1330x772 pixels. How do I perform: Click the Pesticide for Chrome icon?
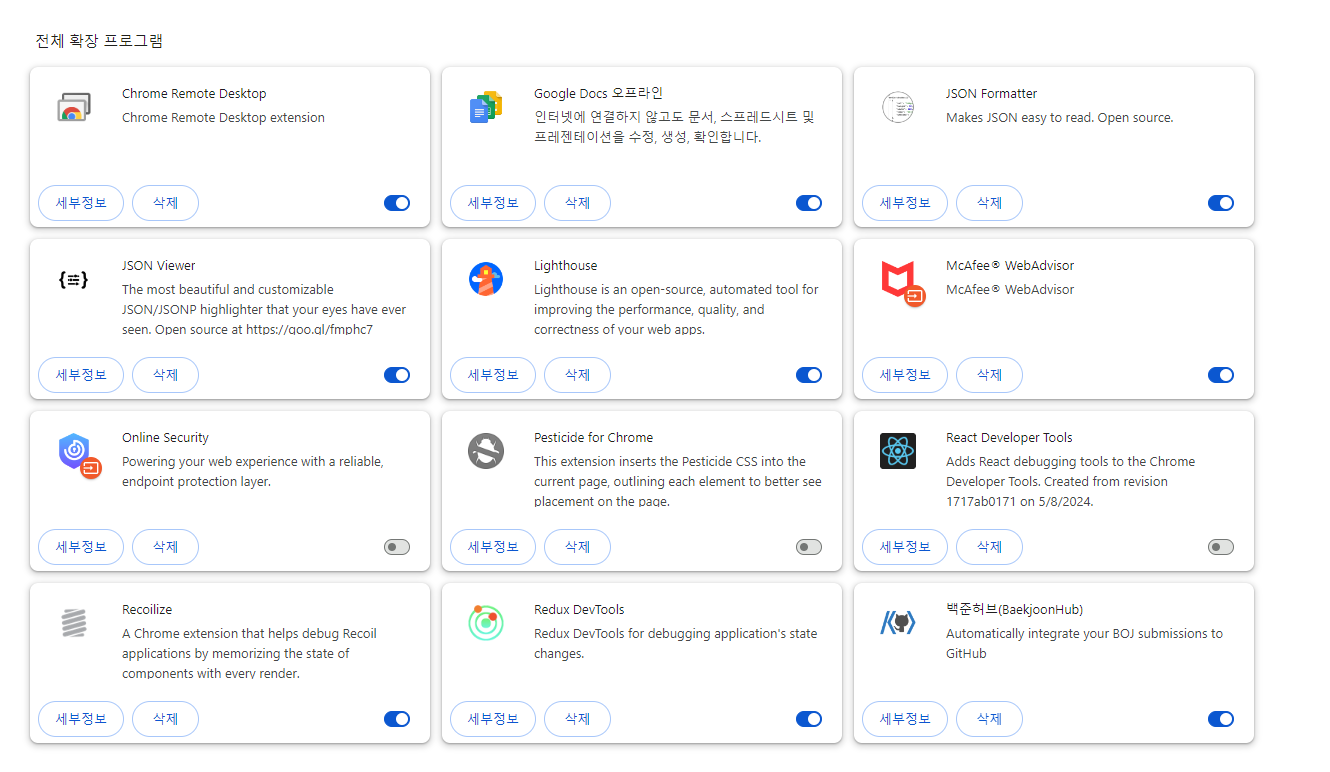[486, 451]
